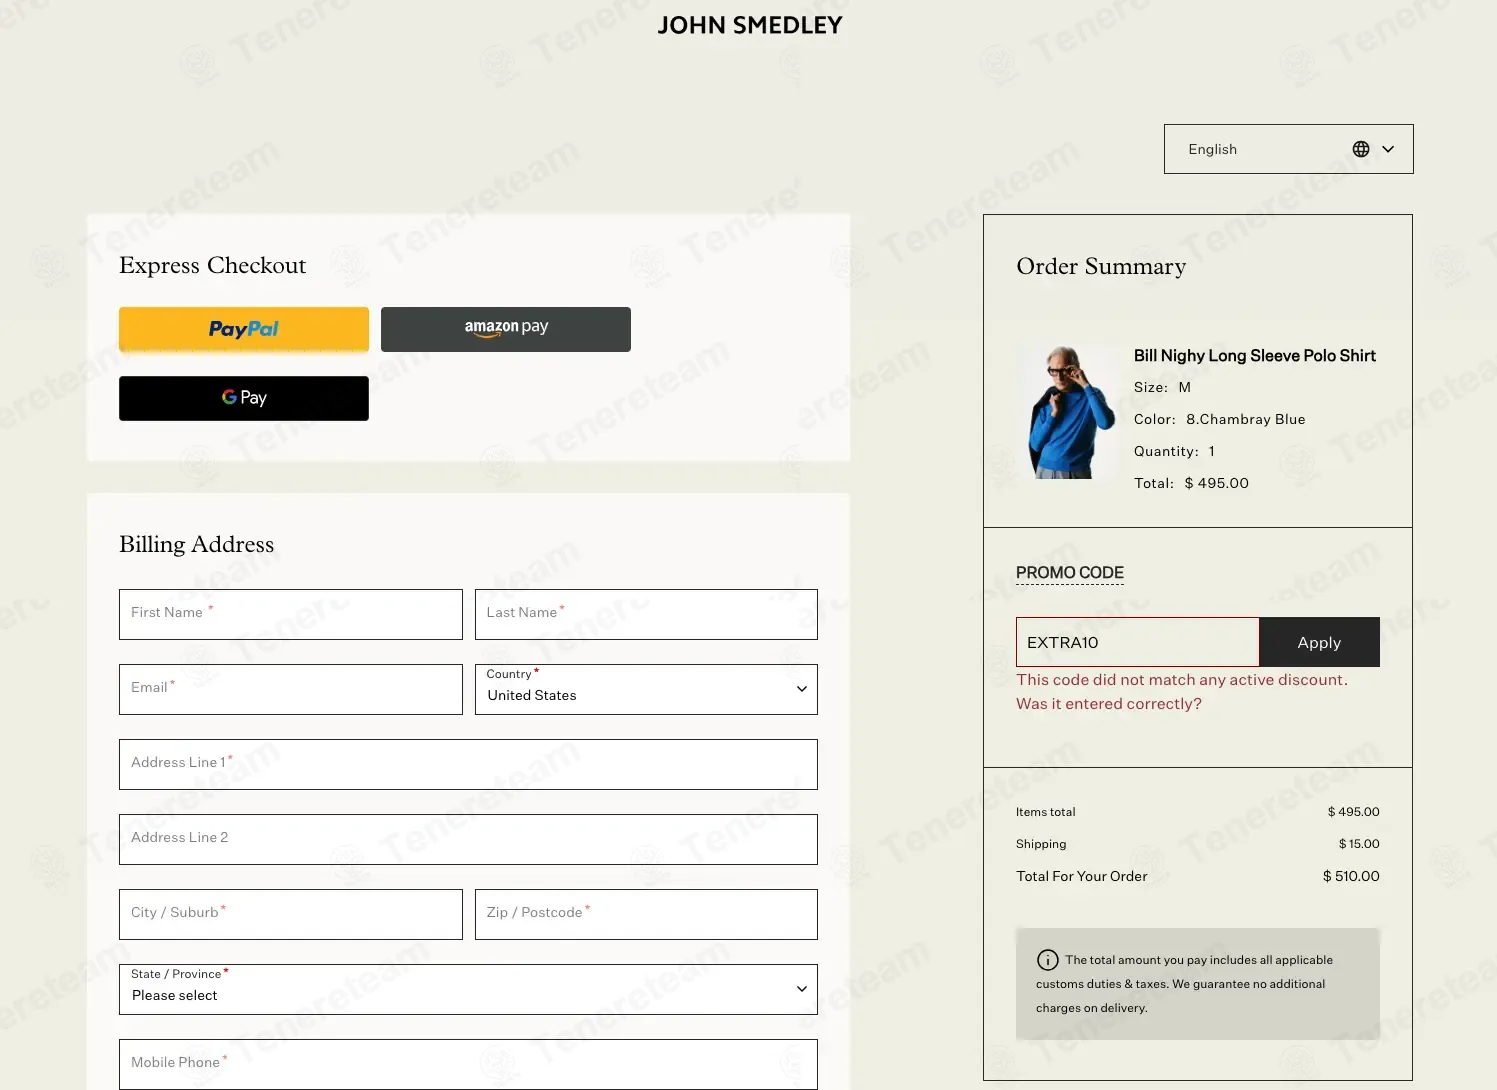Click the Express Checkout heading
1497x1090 pixels.
[x=213, y=265]
